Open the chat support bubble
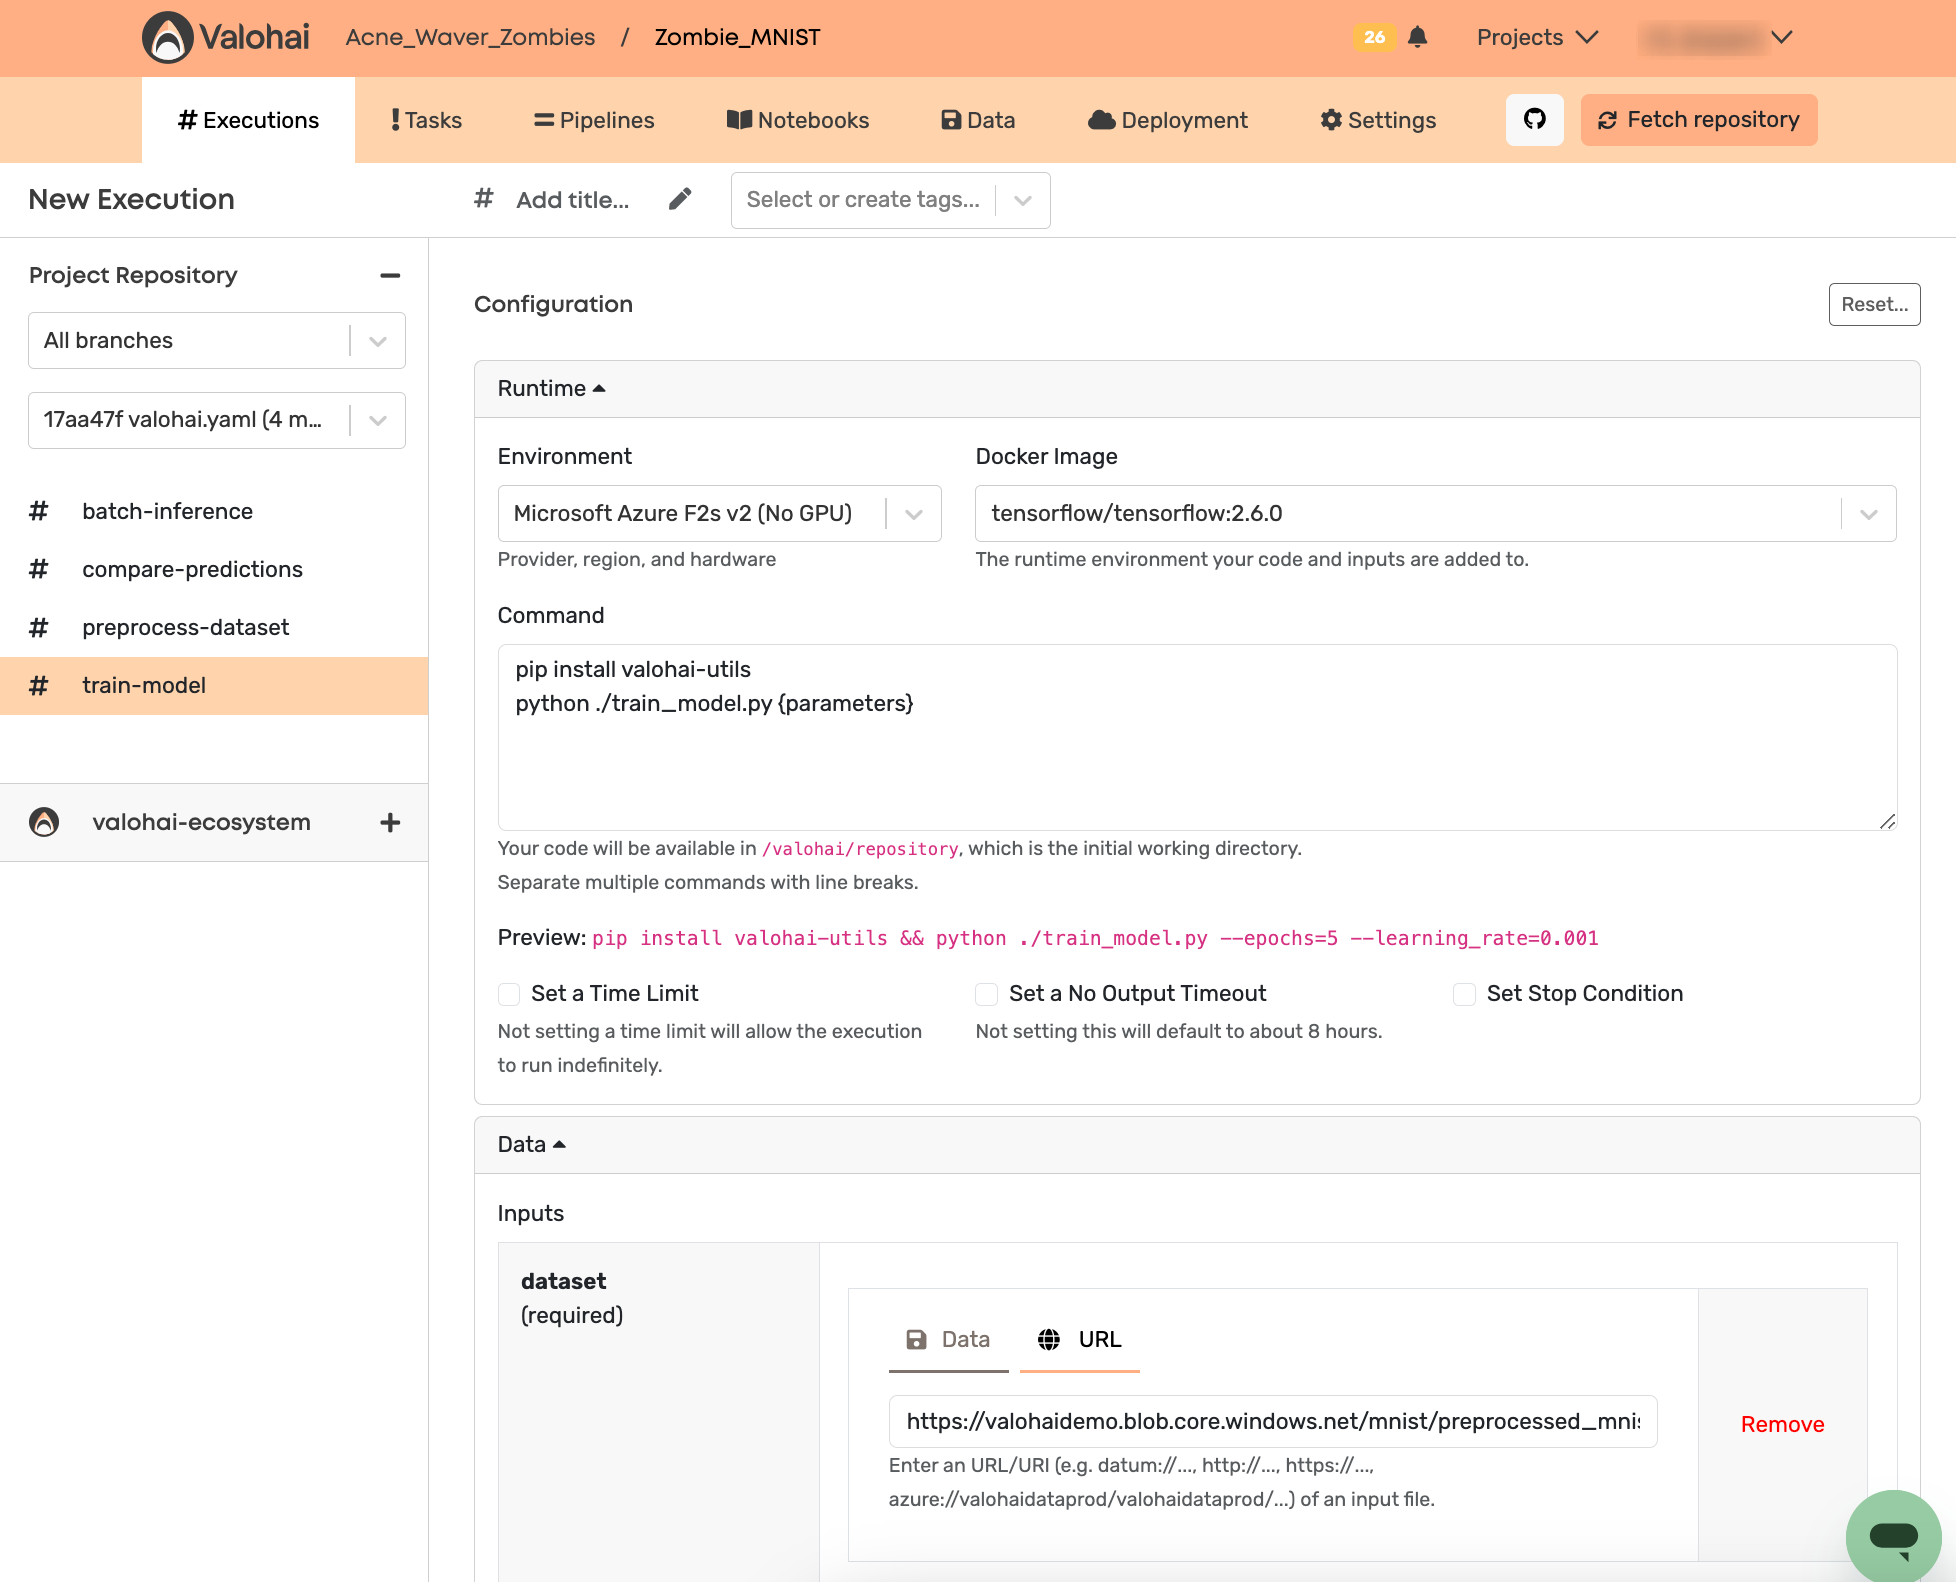The height and width of the screenshot is (1582, 1956). point(1893,1536)
